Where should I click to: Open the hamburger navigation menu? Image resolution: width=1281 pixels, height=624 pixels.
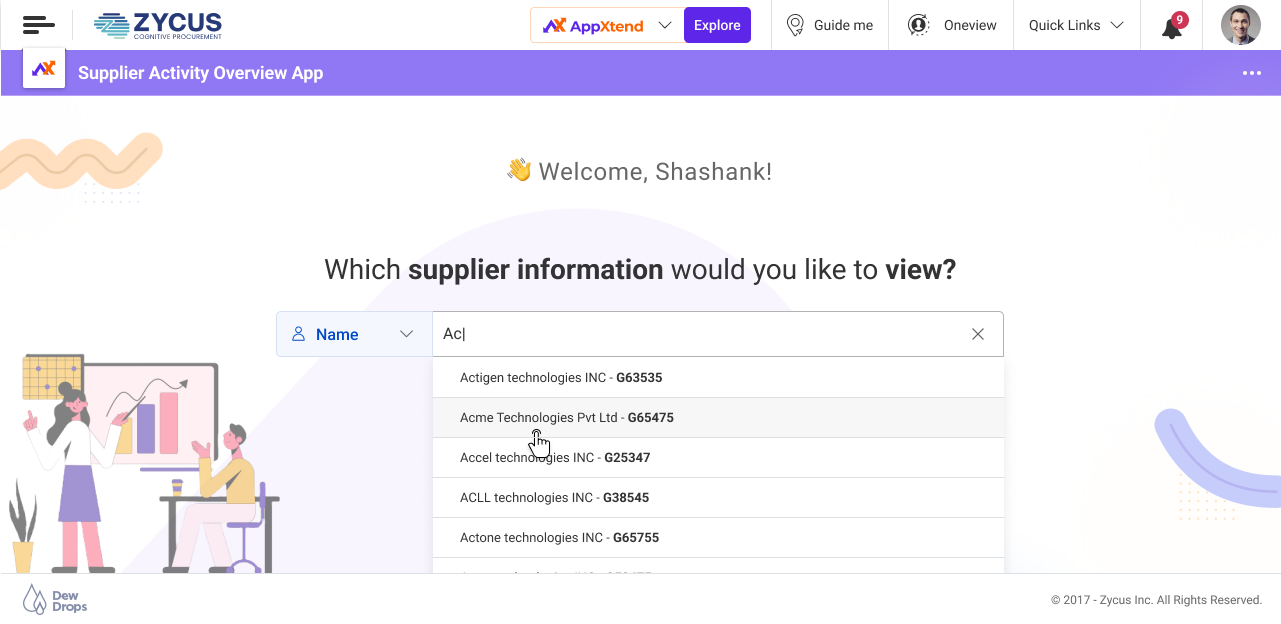[x=38, y=25]
